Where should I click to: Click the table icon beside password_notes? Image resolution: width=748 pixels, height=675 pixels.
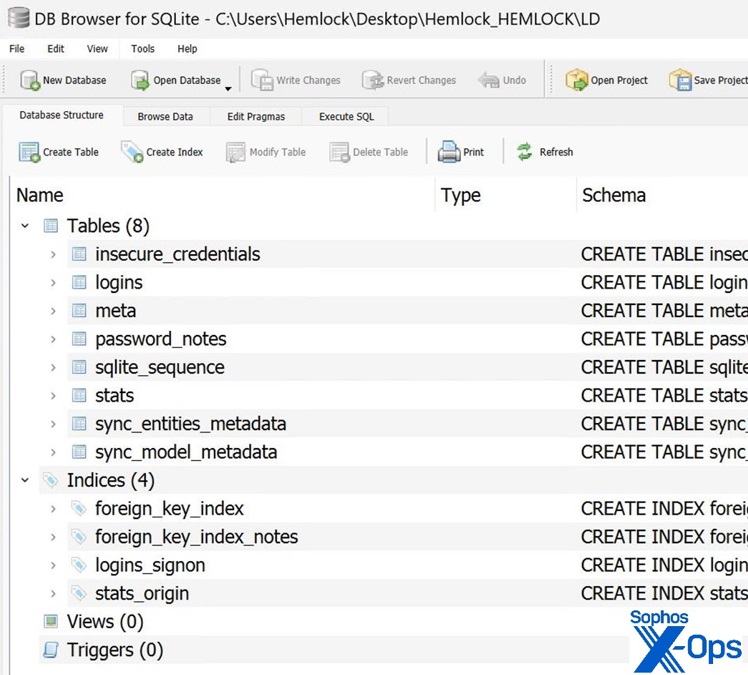coord(79,339)
